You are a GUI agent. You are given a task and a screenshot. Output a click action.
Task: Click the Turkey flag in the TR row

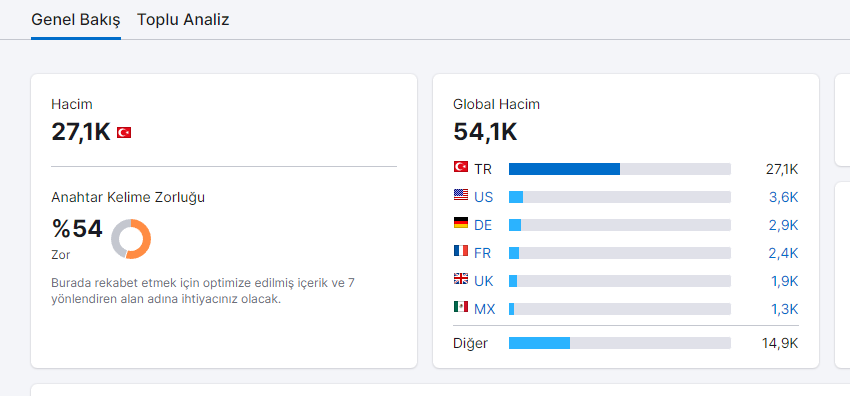(461, 167)
